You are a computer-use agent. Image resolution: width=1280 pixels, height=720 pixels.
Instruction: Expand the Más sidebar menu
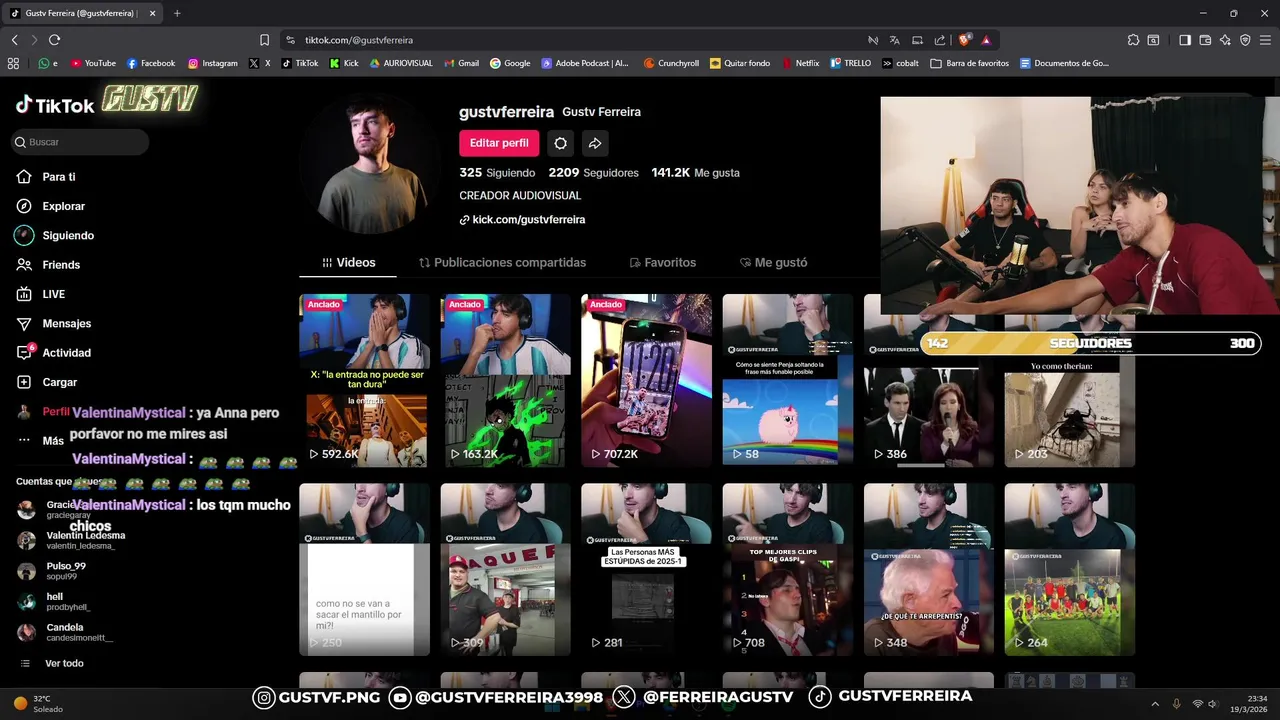40,441
